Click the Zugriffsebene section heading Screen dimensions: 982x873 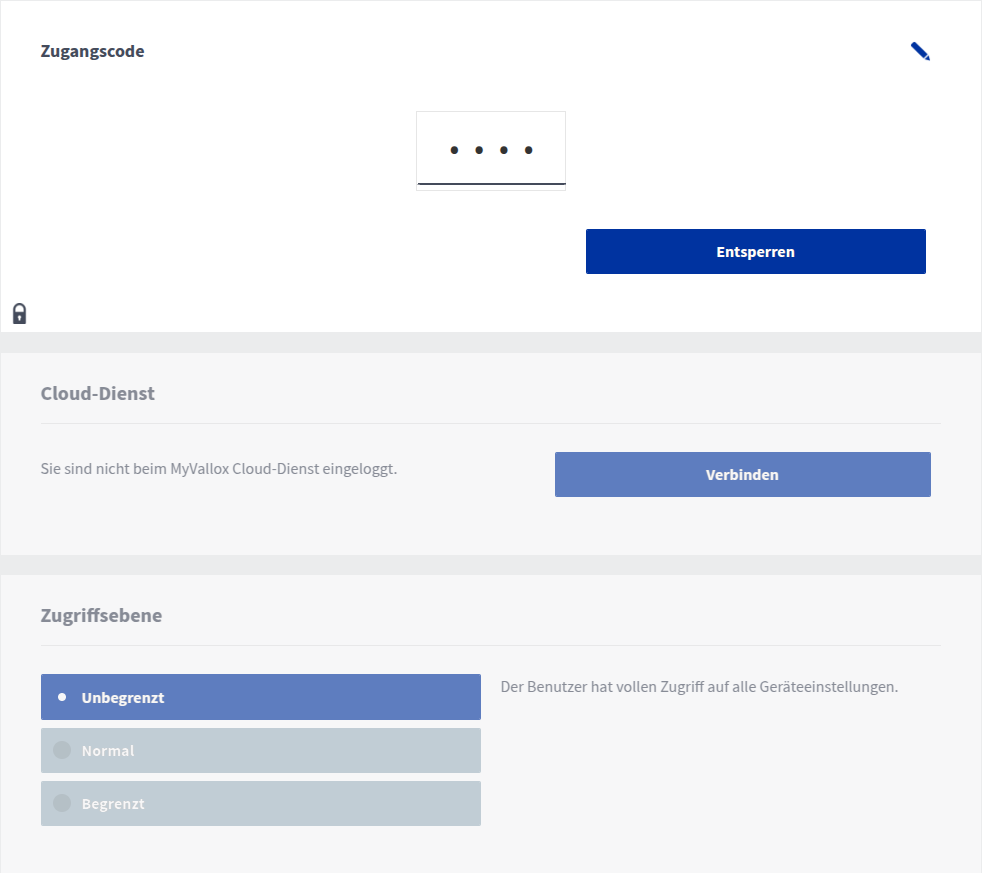point(101,616)
